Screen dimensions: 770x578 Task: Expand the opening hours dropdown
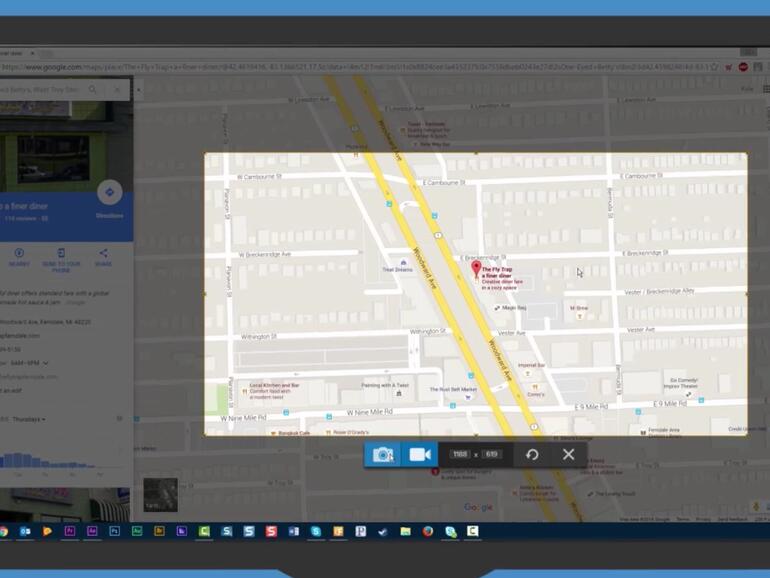pos(45,362)
